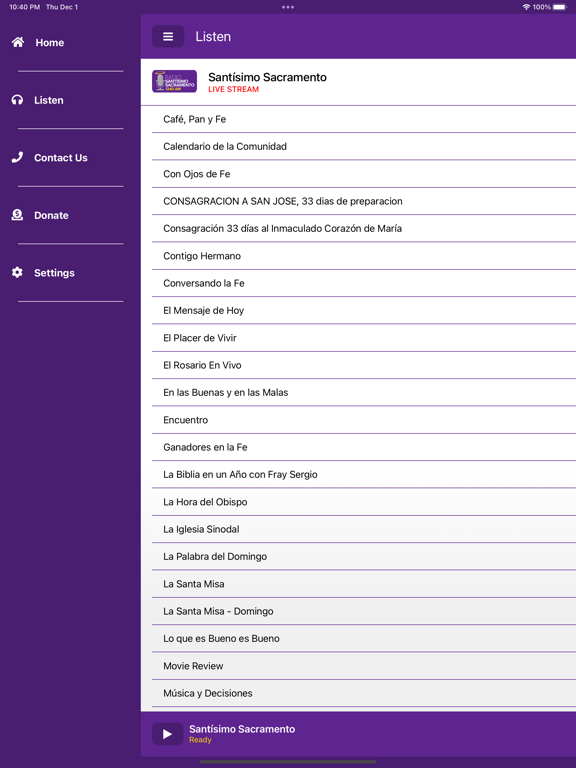Select Contigo Hermano
576x768 pixels.
[x=364, y=256]
